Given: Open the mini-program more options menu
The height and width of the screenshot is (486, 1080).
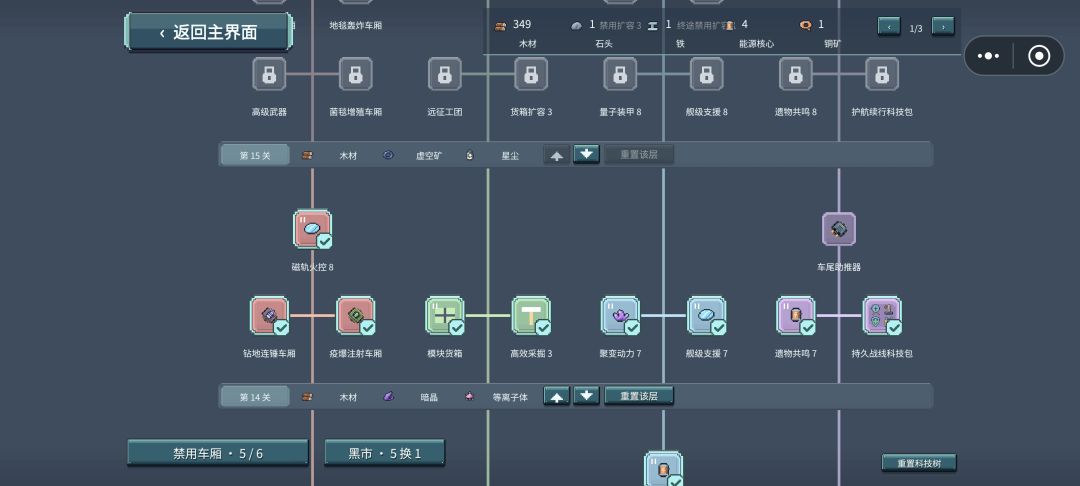Looking at the screenshot, I should click(988, 56).
